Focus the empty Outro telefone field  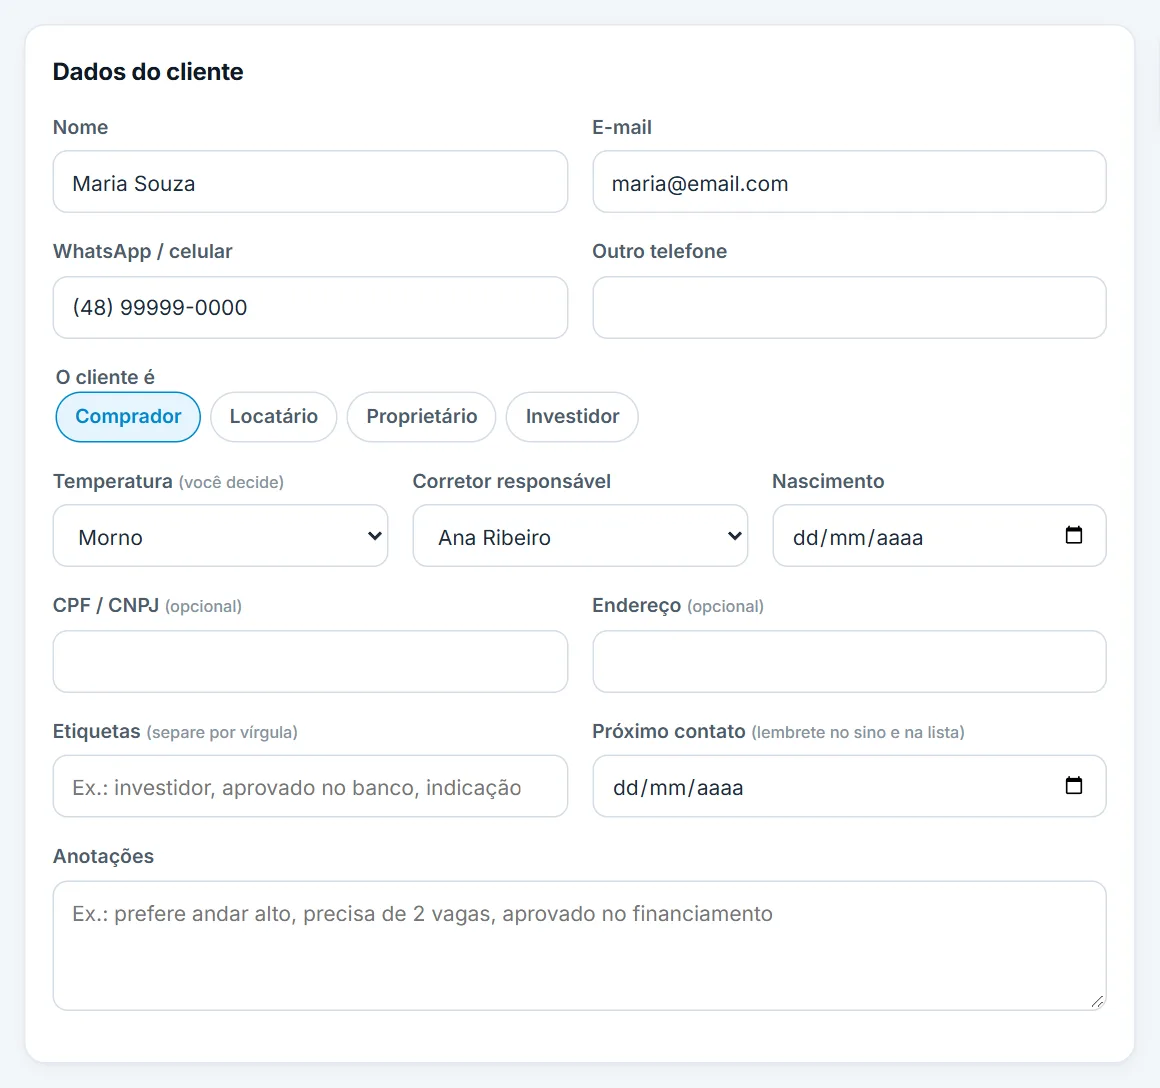849,308
